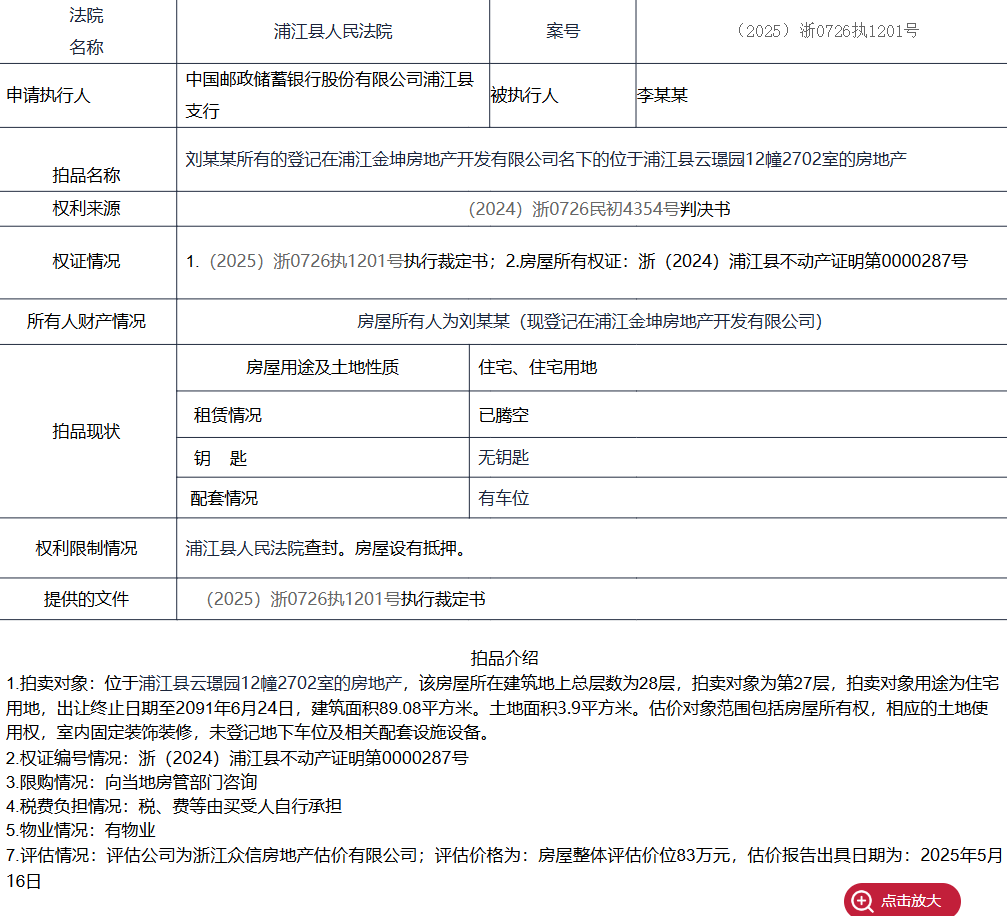The height and width of the screenshot is (916, 1007).
Task: Click the 被执行人 label
Action: click(x=524, y=95)
